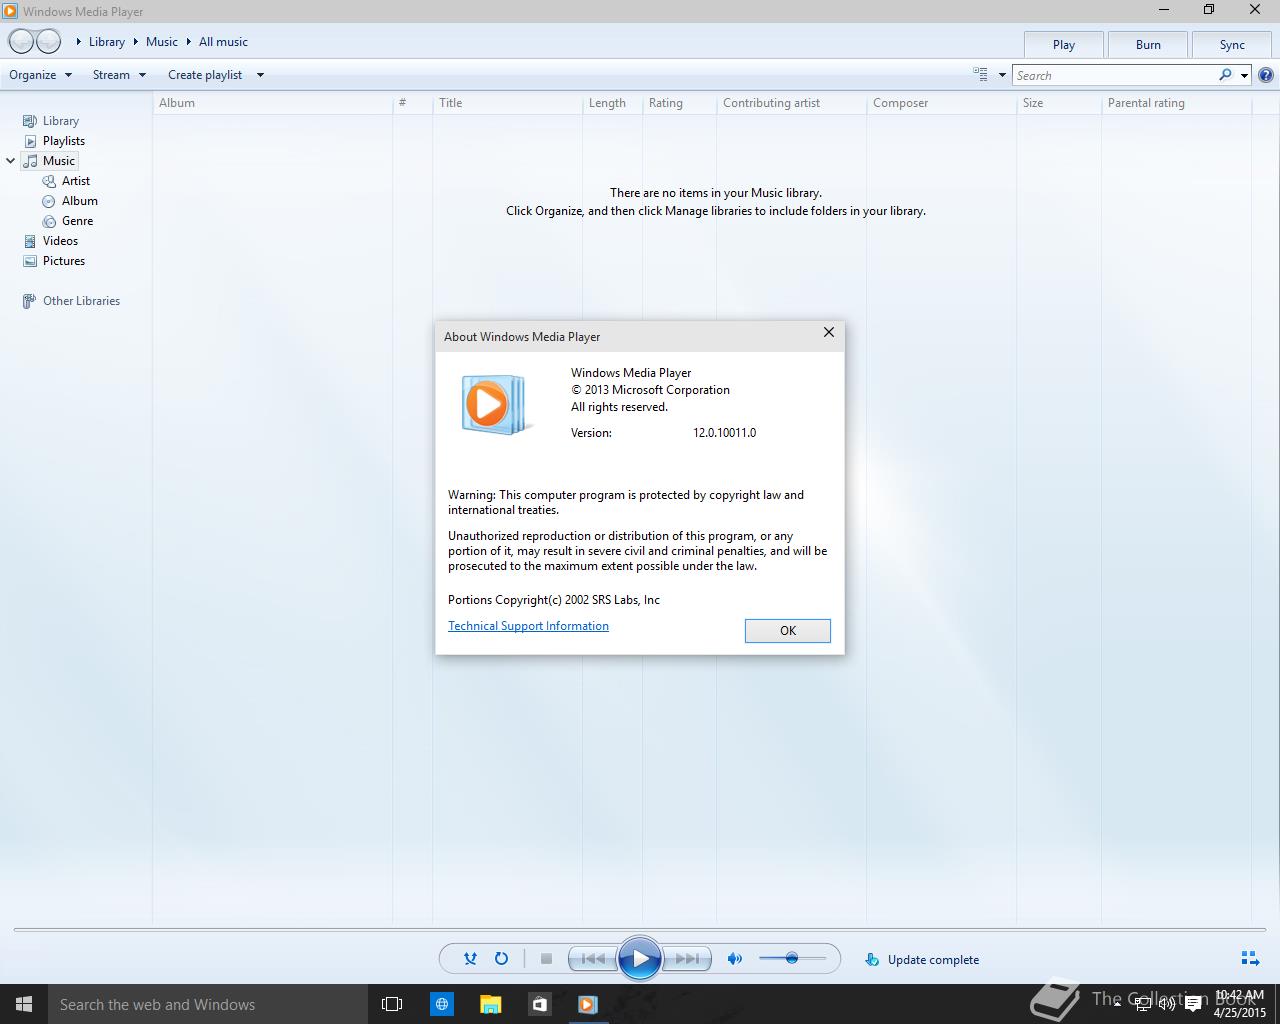Click All music in the breadcrumb
1280x1024 pixels.
(223, 42)
